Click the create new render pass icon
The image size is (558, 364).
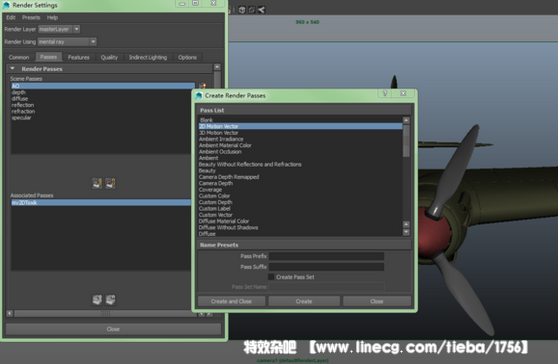click(202, 86)
